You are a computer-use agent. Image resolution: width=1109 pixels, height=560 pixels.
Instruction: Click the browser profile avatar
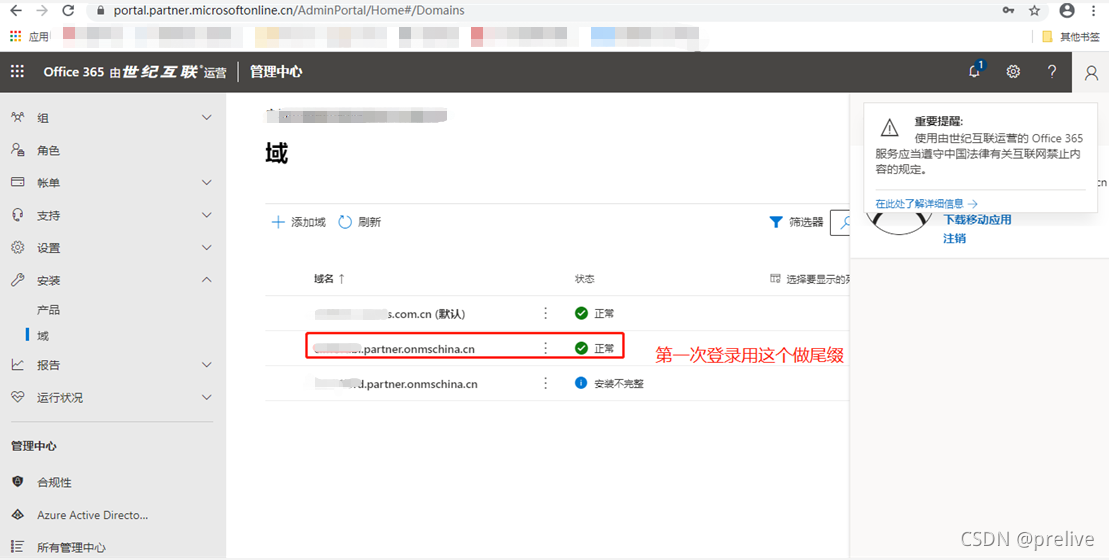[1067, 11]
